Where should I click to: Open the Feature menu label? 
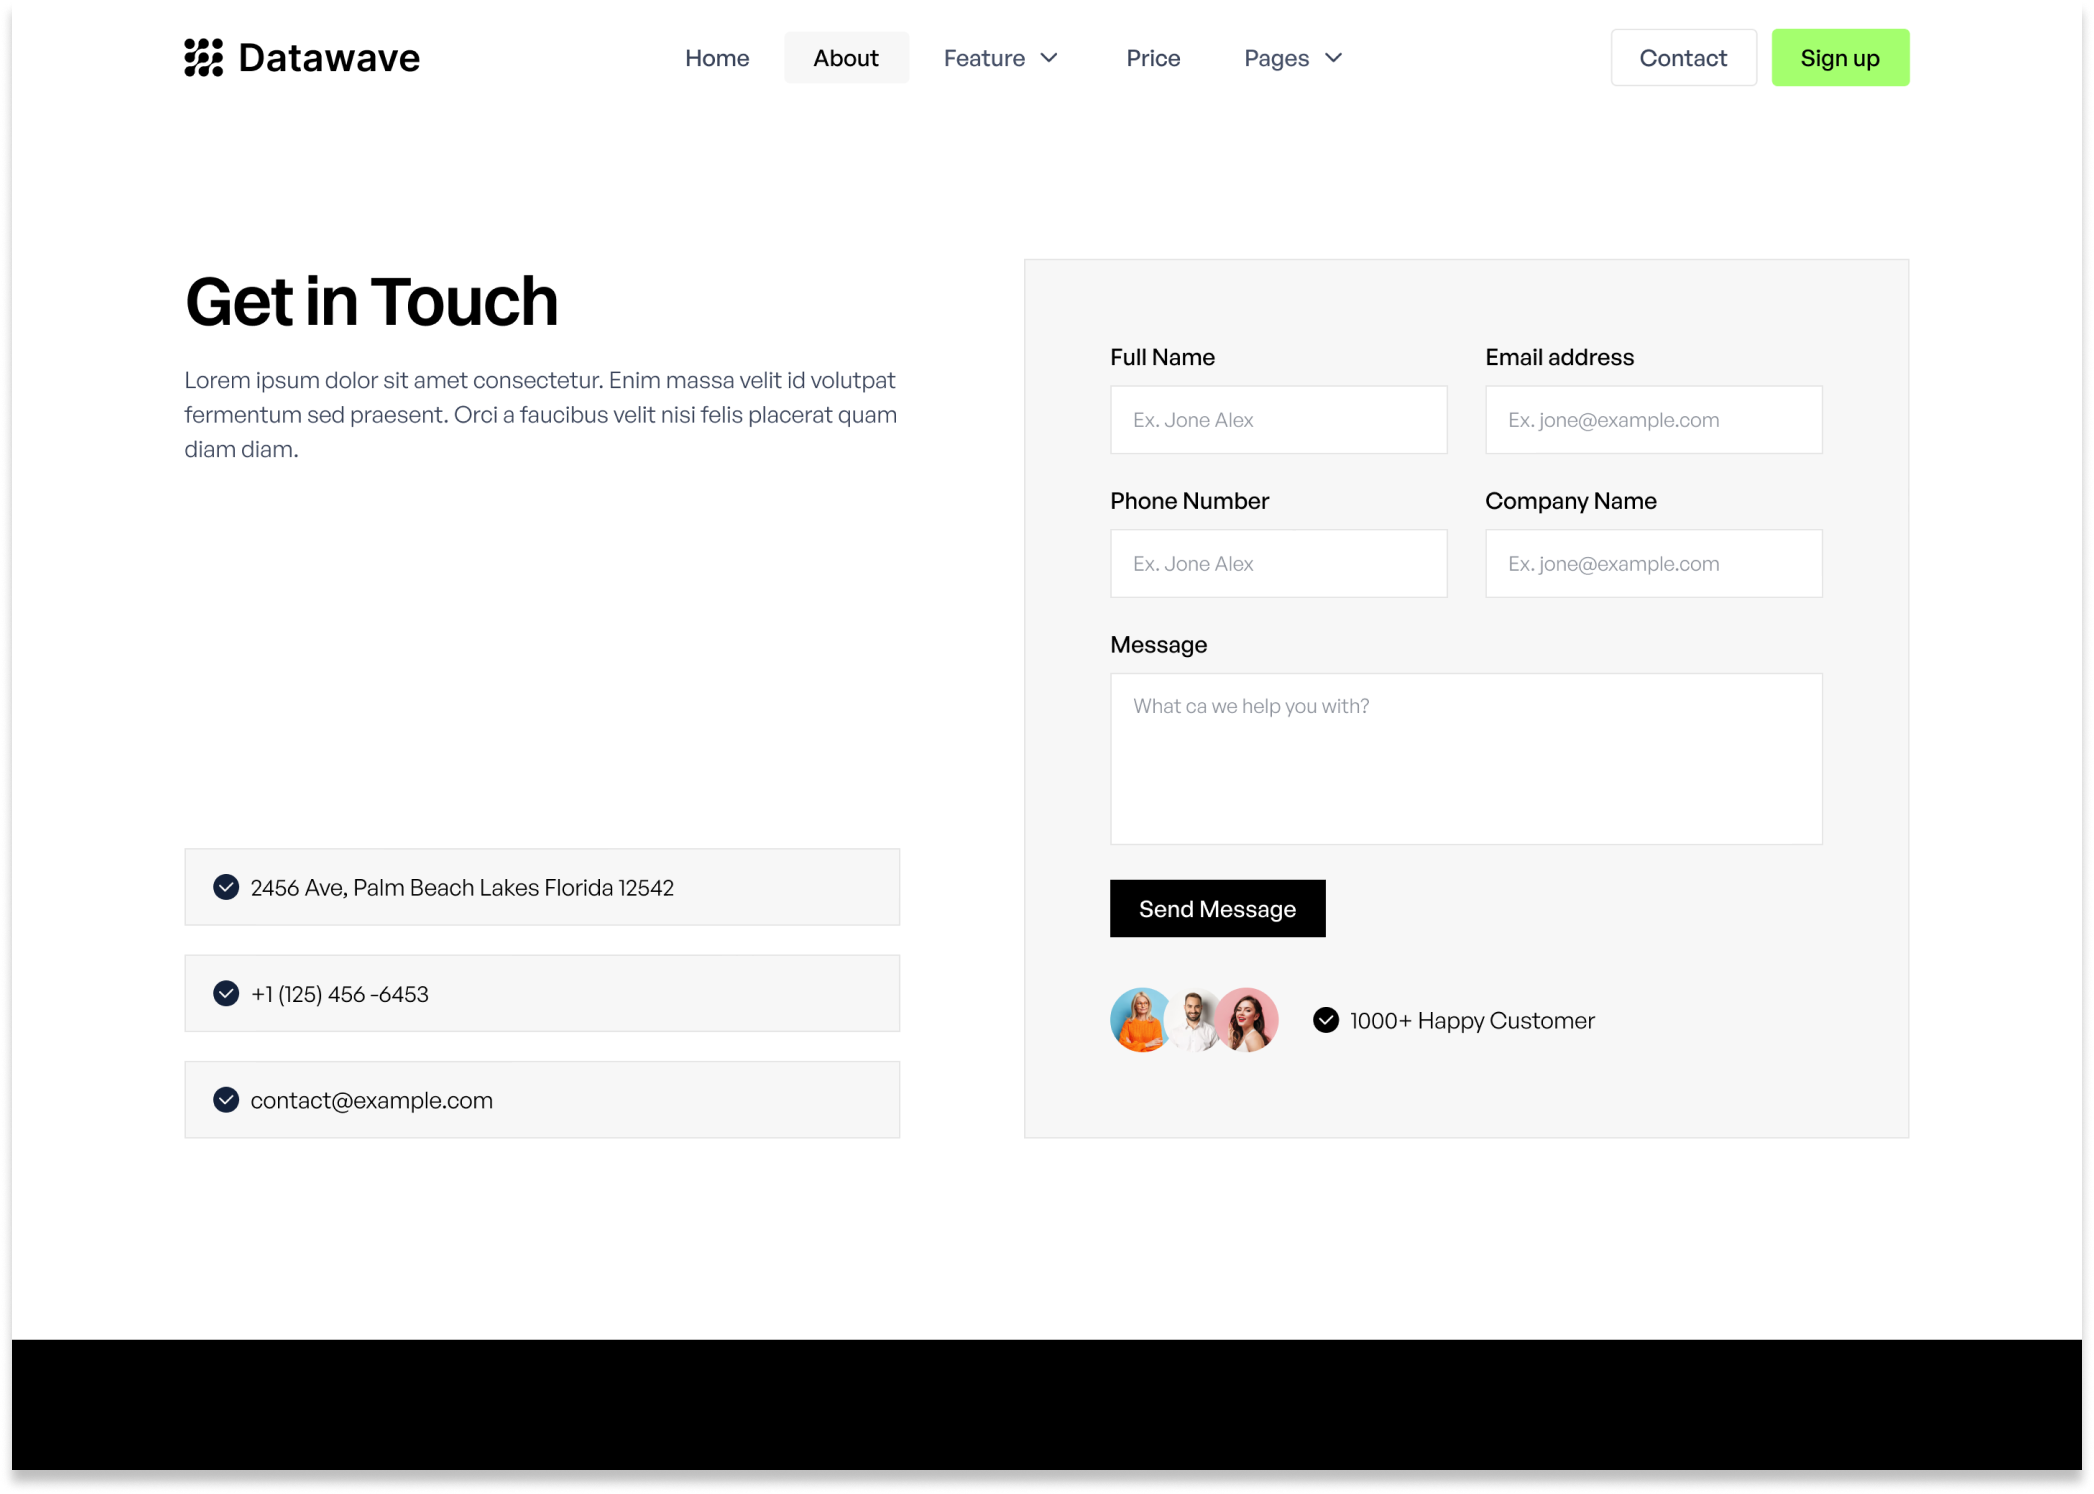point(984,58)
